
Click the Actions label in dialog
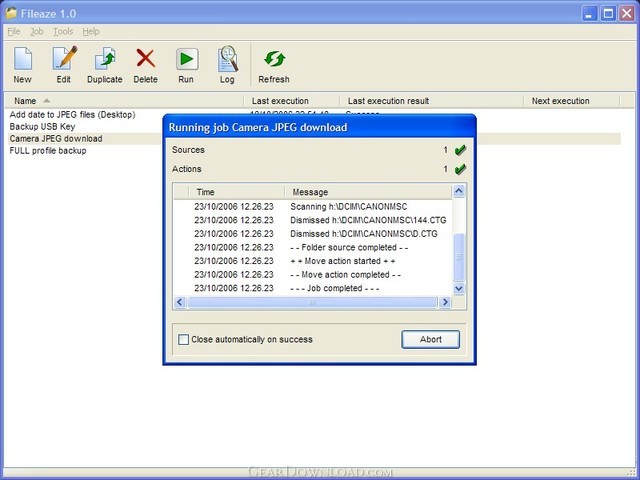tap(187, 169)
